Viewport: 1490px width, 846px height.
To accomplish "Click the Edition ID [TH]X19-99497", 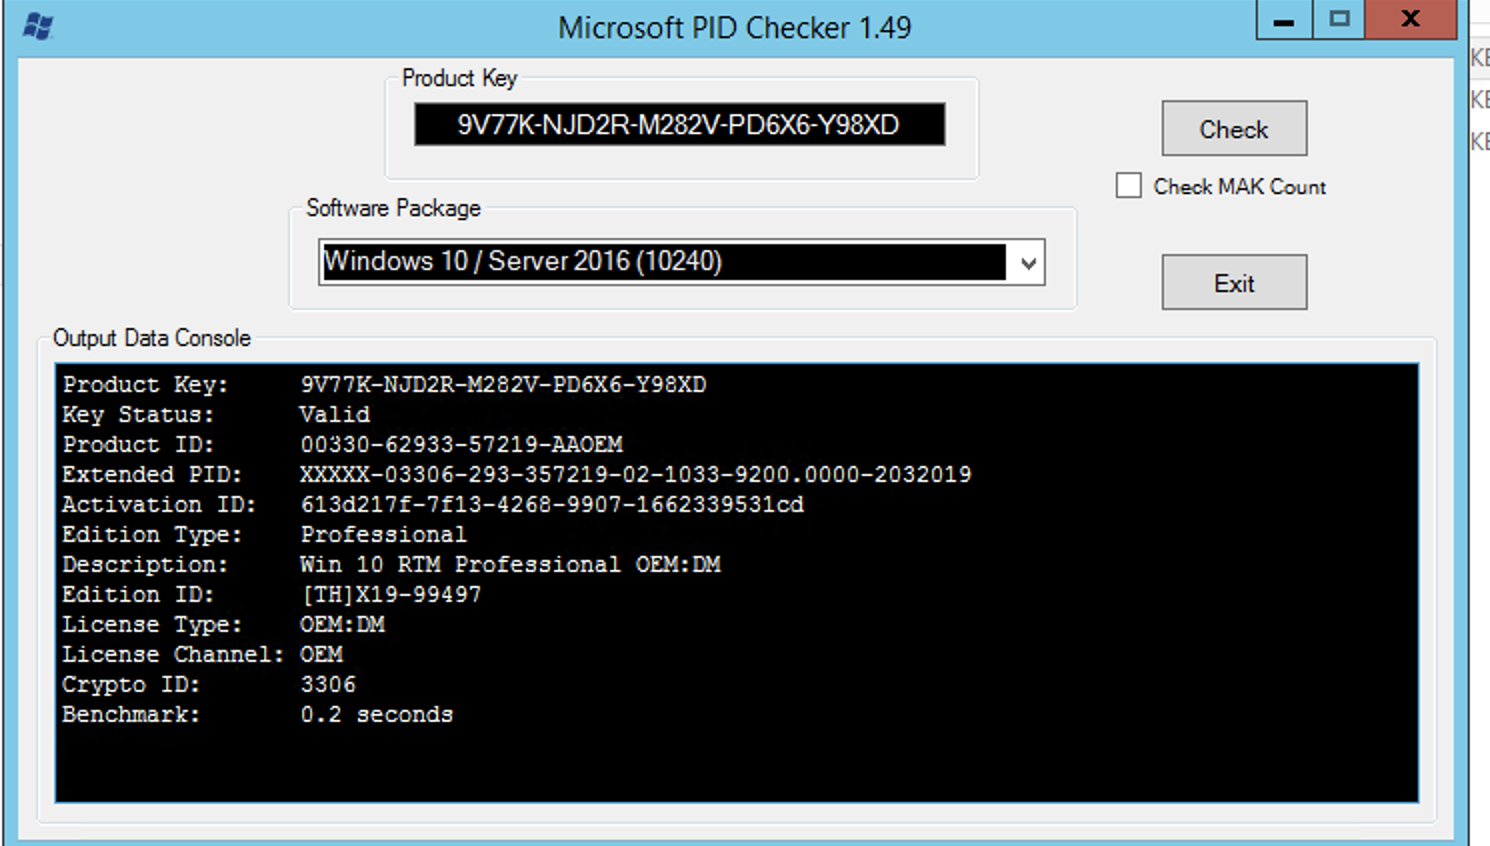I will coord(391,594).
